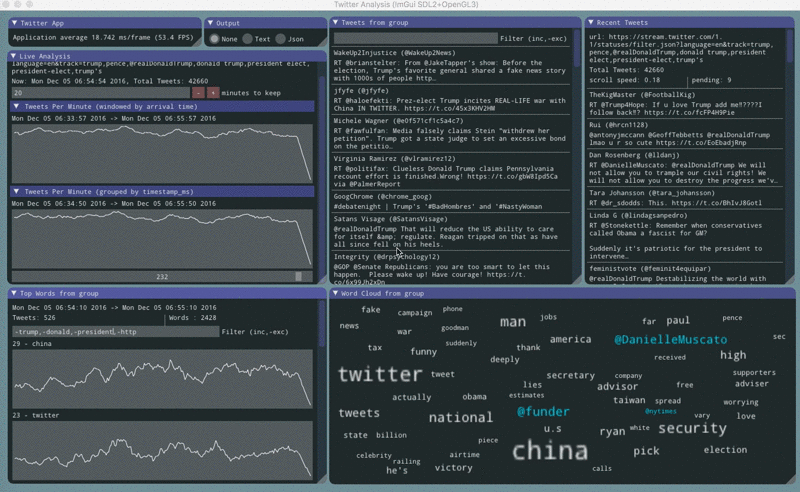The image size is (800, 492).
Task: Decrease minutes to keep with minus button
Action: [198, 93]
